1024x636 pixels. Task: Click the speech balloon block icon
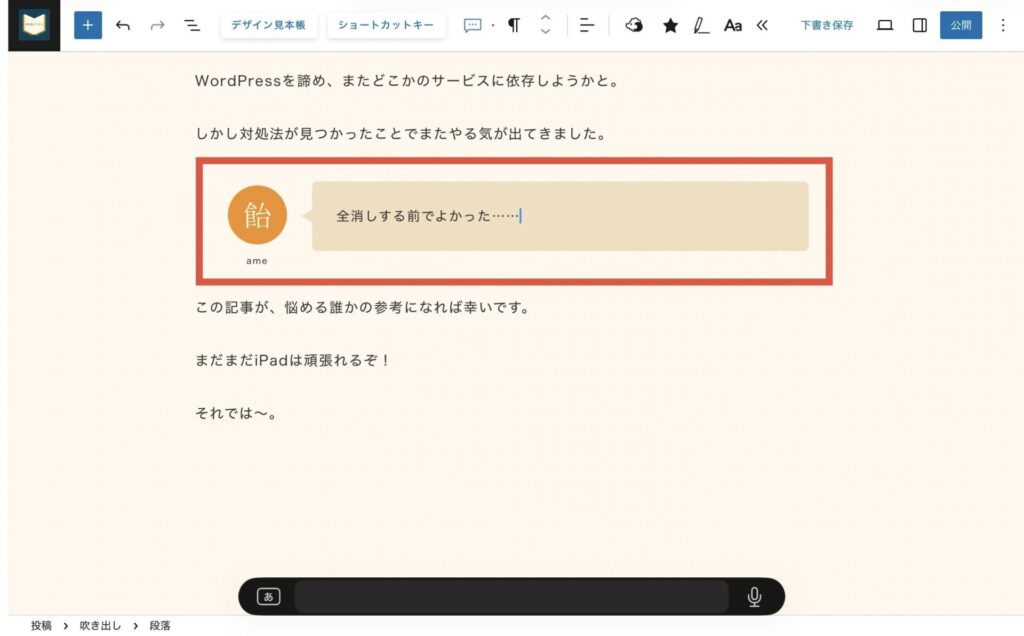[x=473, y=25]
